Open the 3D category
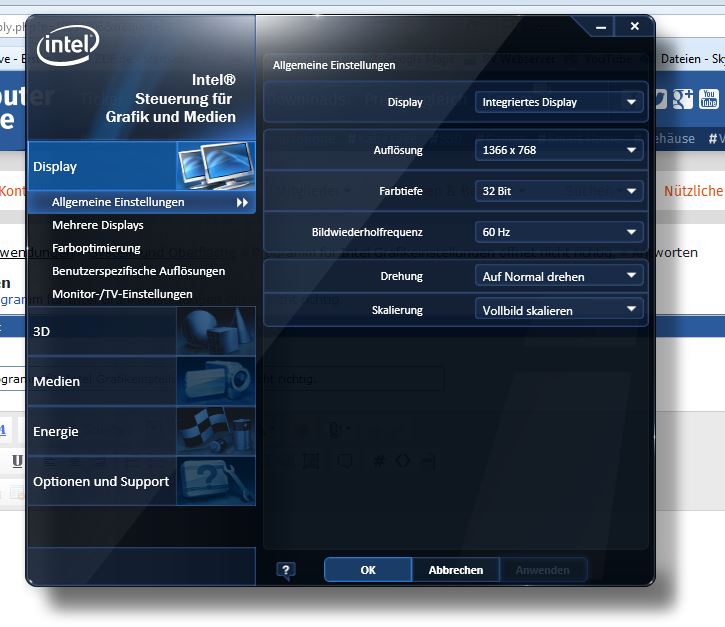This screenshot has height=627, width=725. pyautogui.click(x=141, y=331)
